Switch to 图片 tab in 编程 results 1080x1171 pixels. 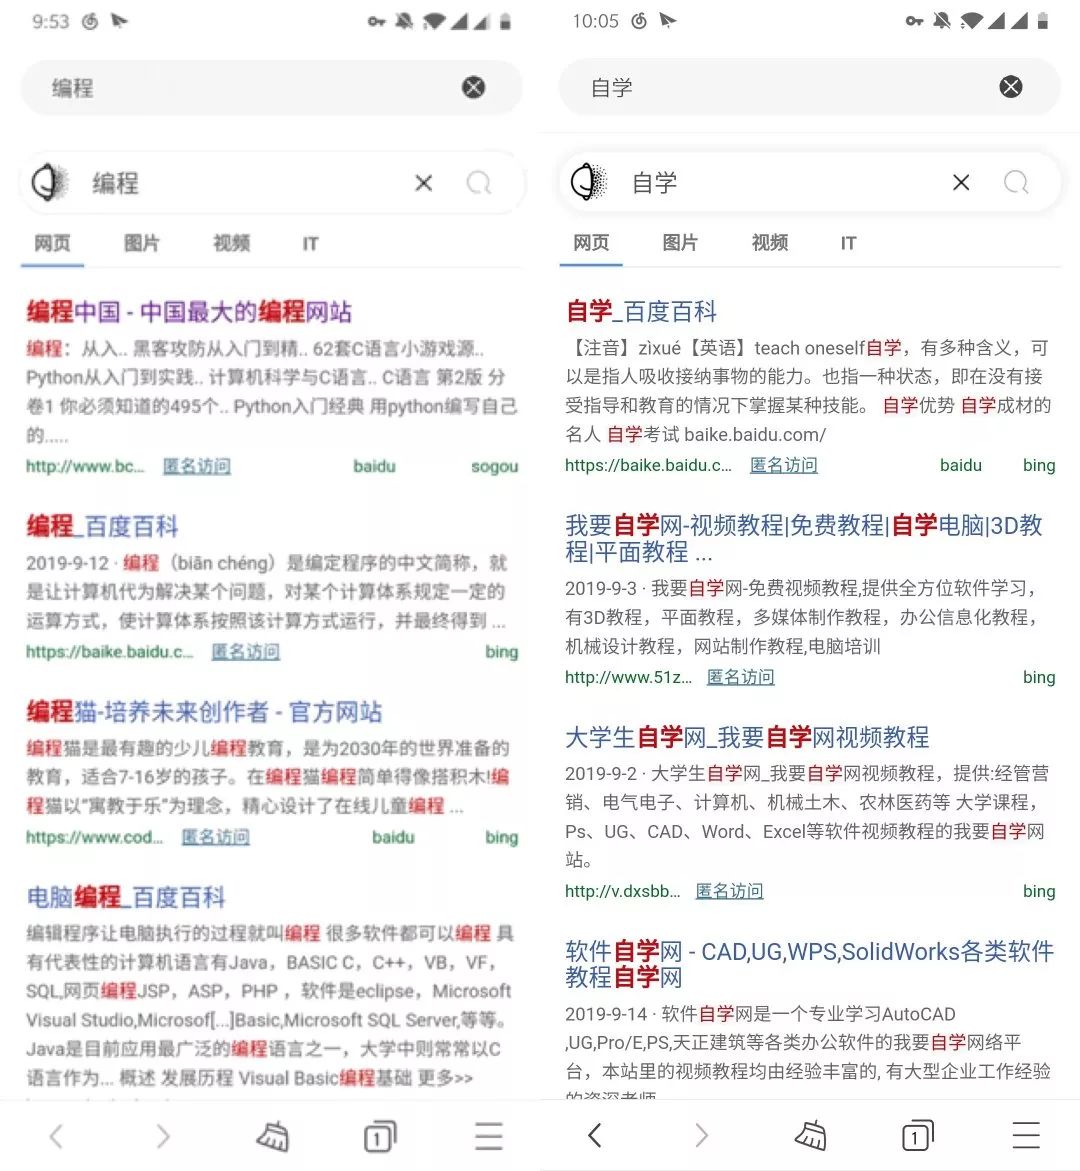tap(142, 243)
